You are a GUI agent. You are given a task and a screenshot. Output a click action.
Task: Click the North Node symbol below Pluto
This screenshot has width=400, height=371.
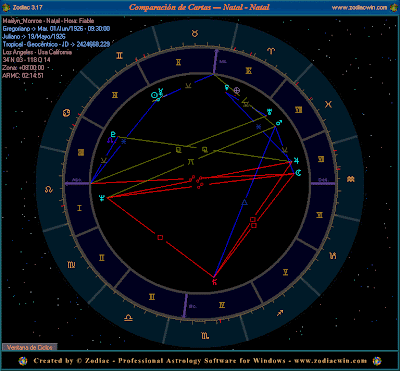click(x=110, y=141)
